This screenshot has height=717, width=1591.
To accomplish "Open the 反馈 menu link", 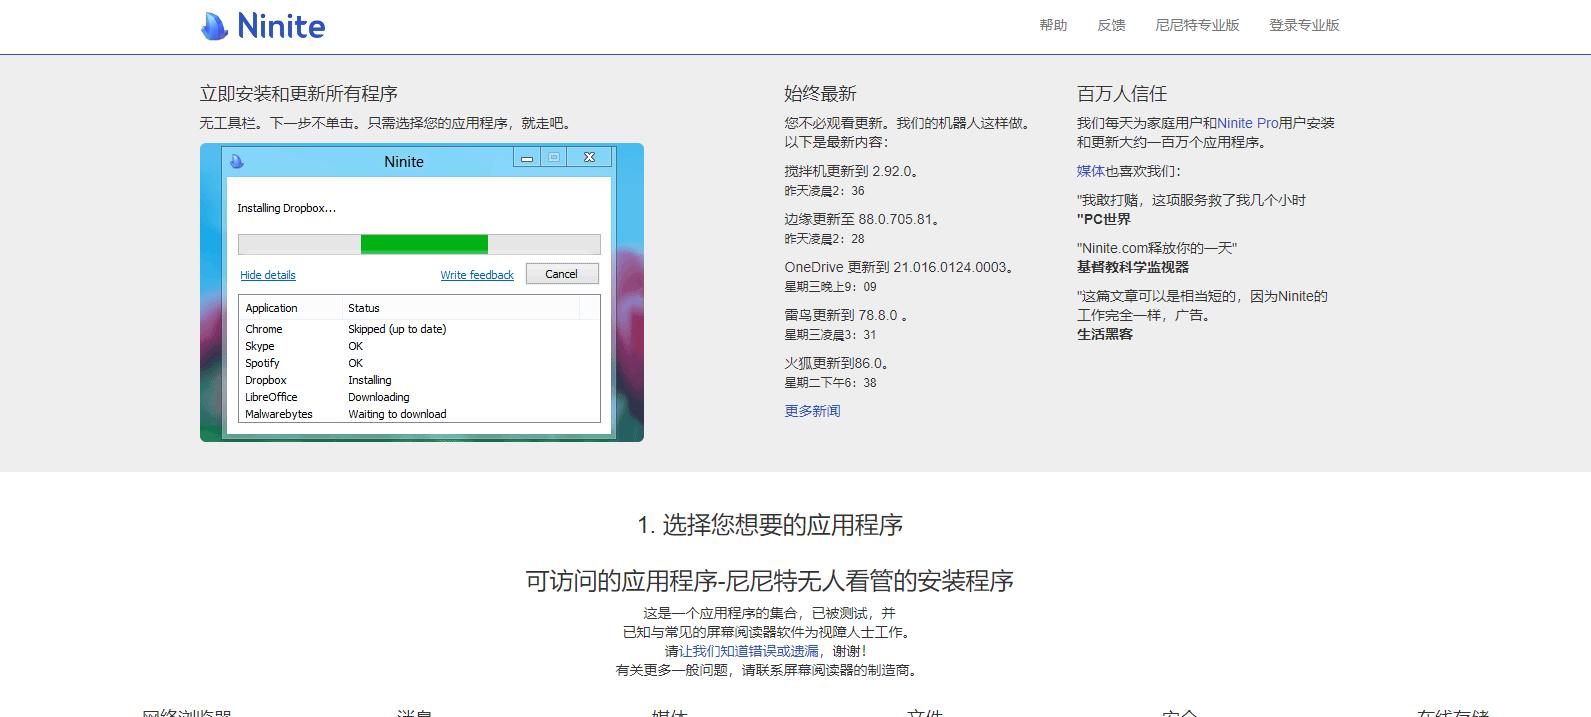I will (x=1111, y=25).
